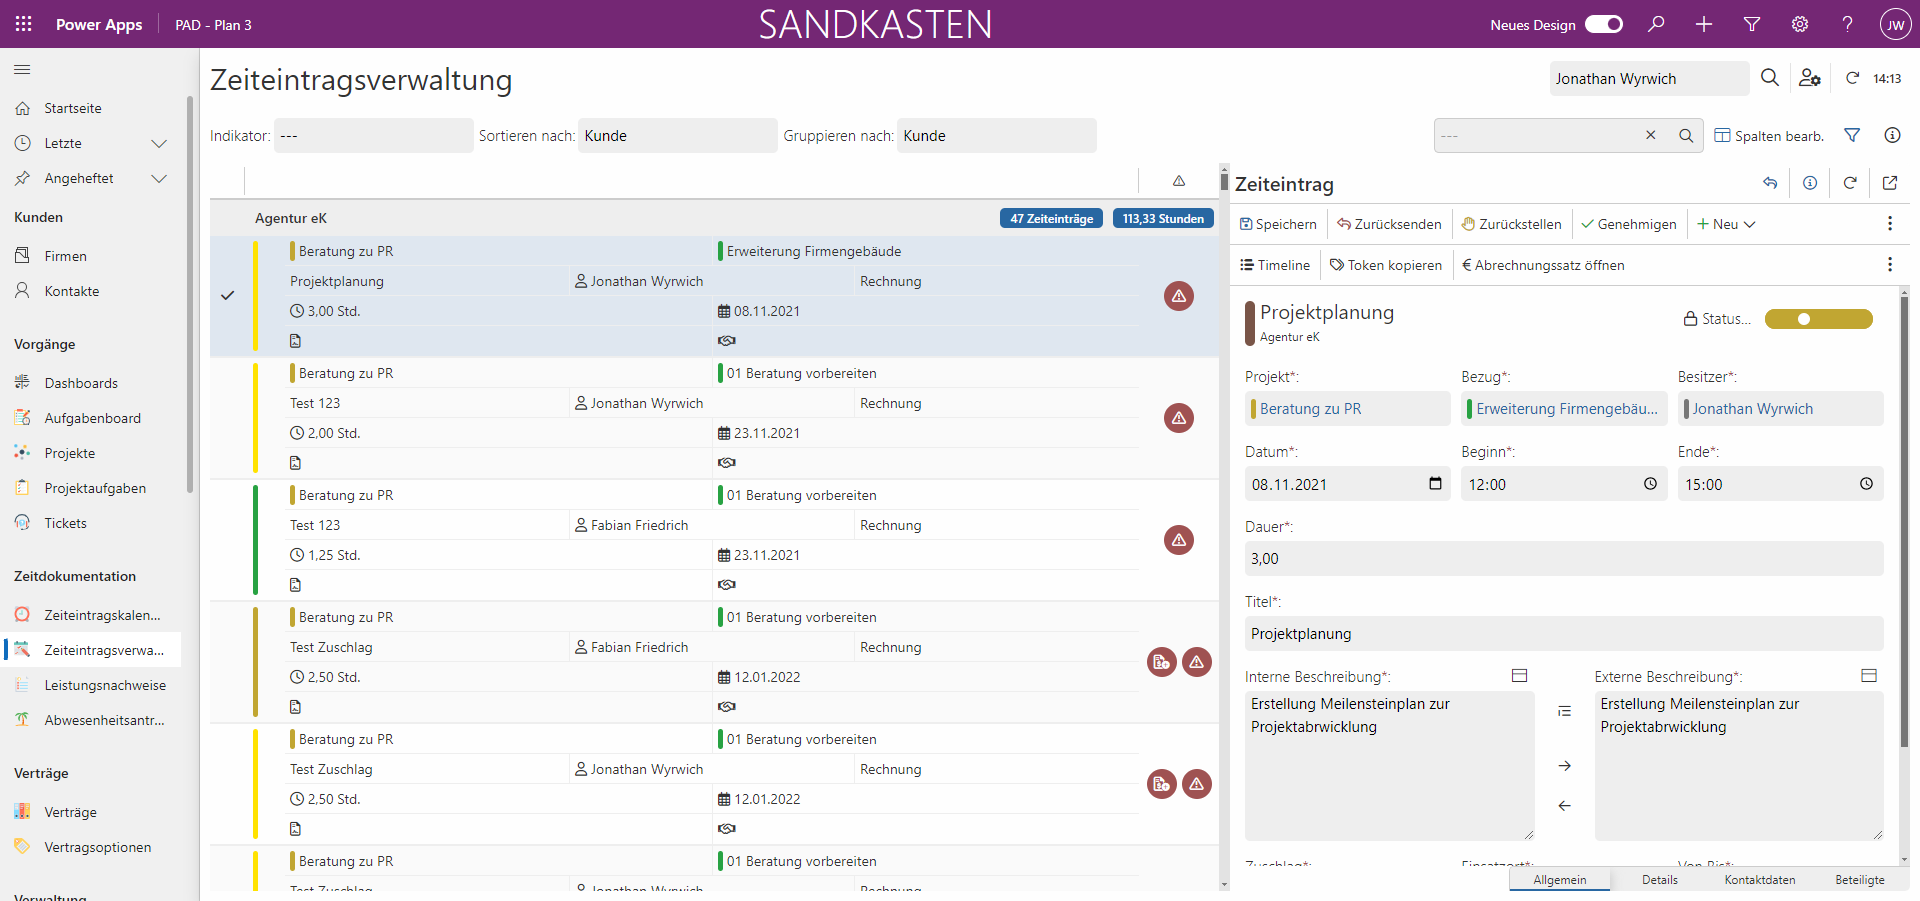1920x901 pixels.
Task: Deselect the checked Projektplanung row
Action: (228, 296)
